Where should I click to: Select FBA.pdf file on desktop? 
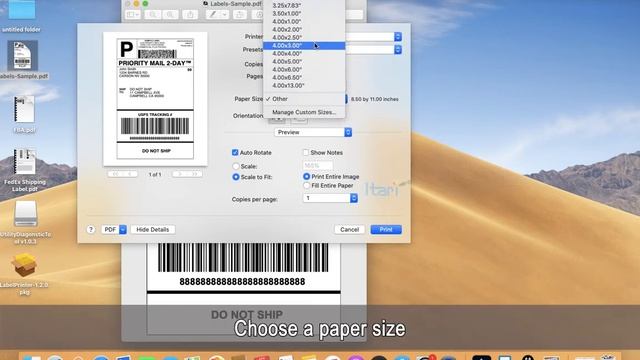pos(24,109)
